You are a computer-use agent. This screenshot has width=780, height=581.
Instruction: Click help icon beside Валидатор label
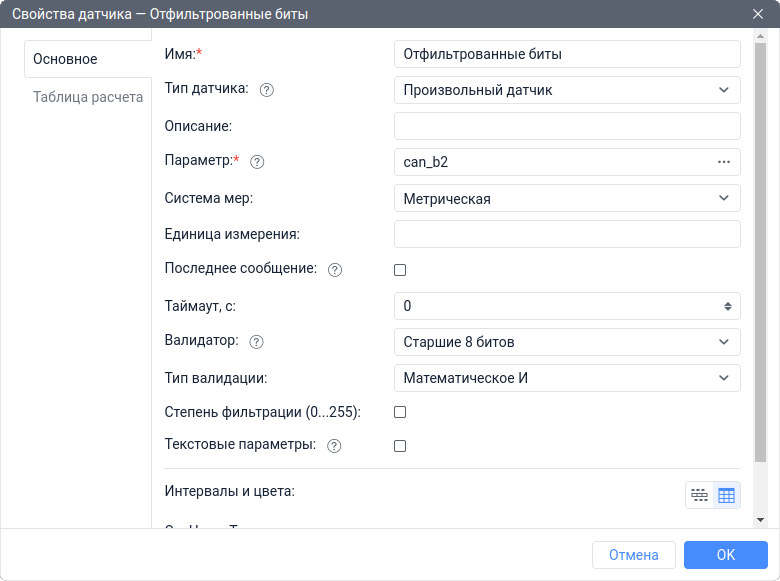pyautogui.click(x=256, y=342)
